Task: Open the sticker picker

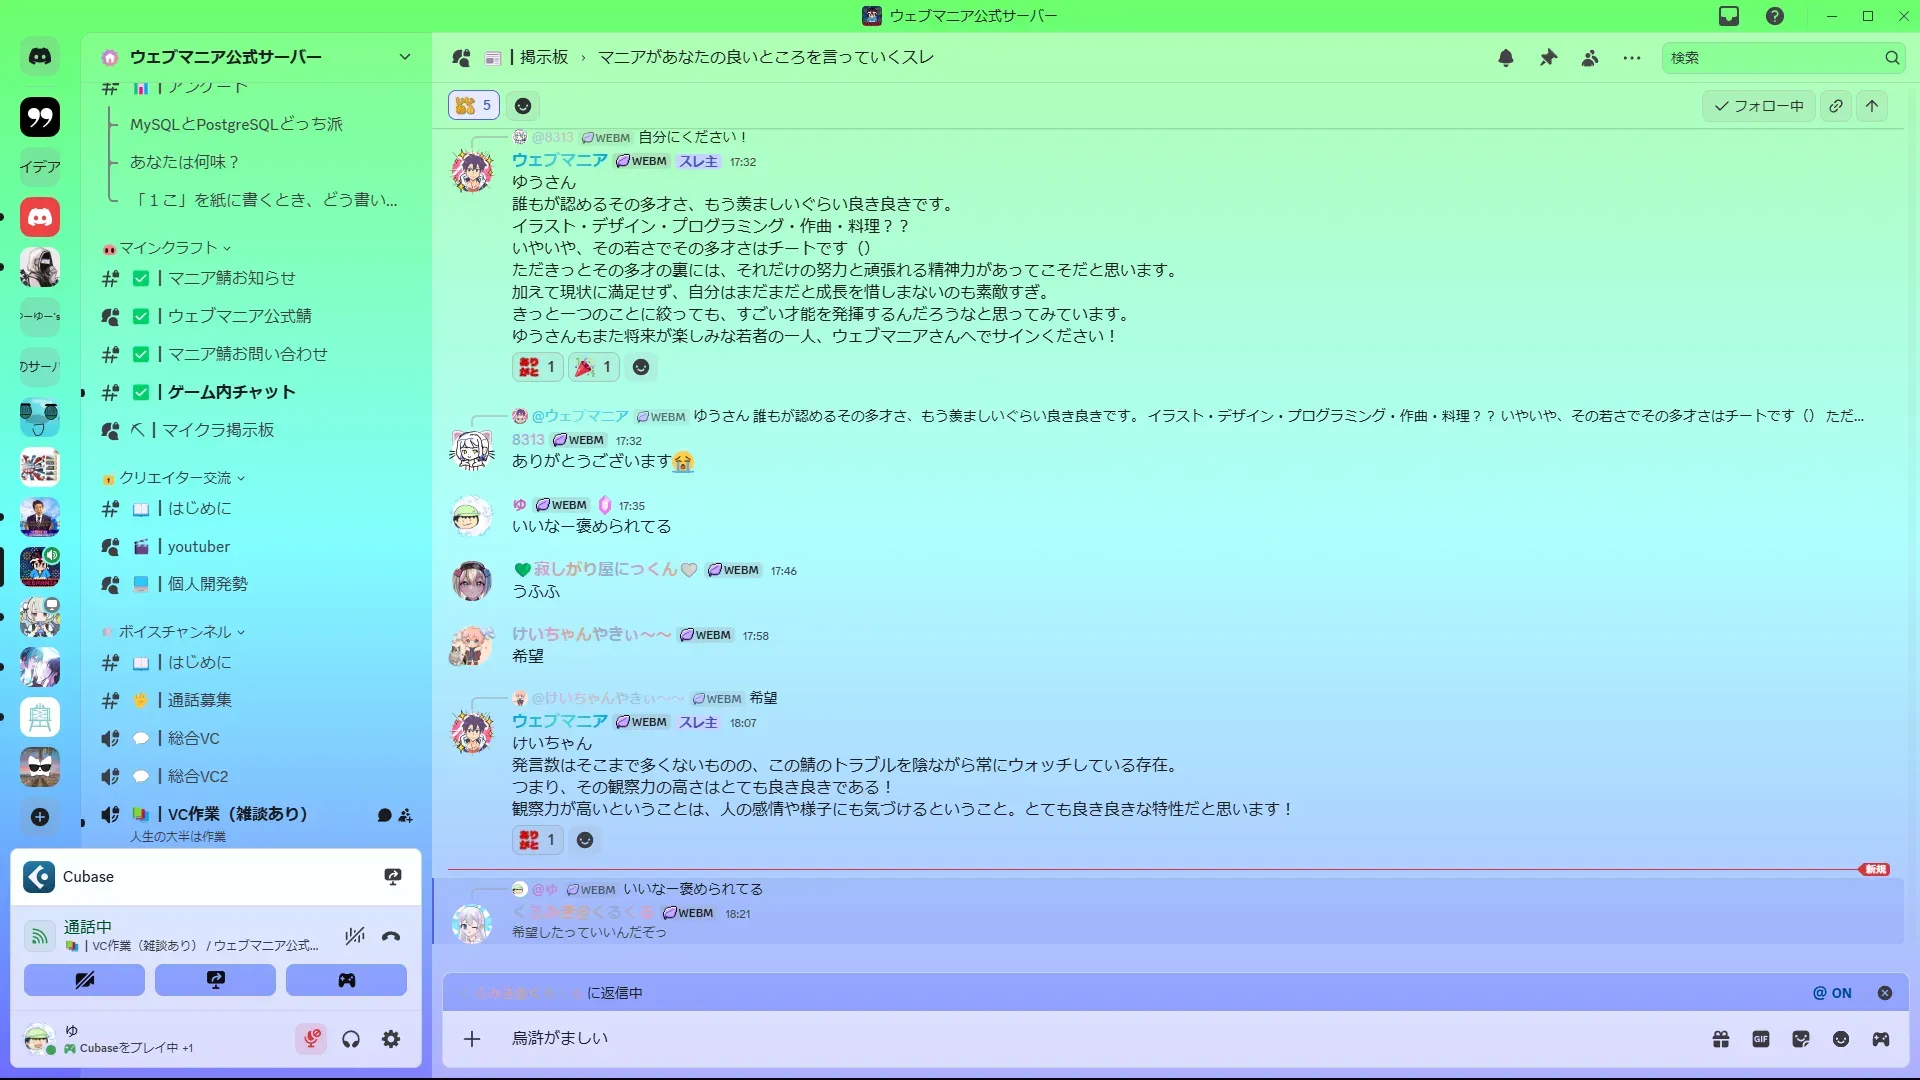Action: [1801, 1039]
